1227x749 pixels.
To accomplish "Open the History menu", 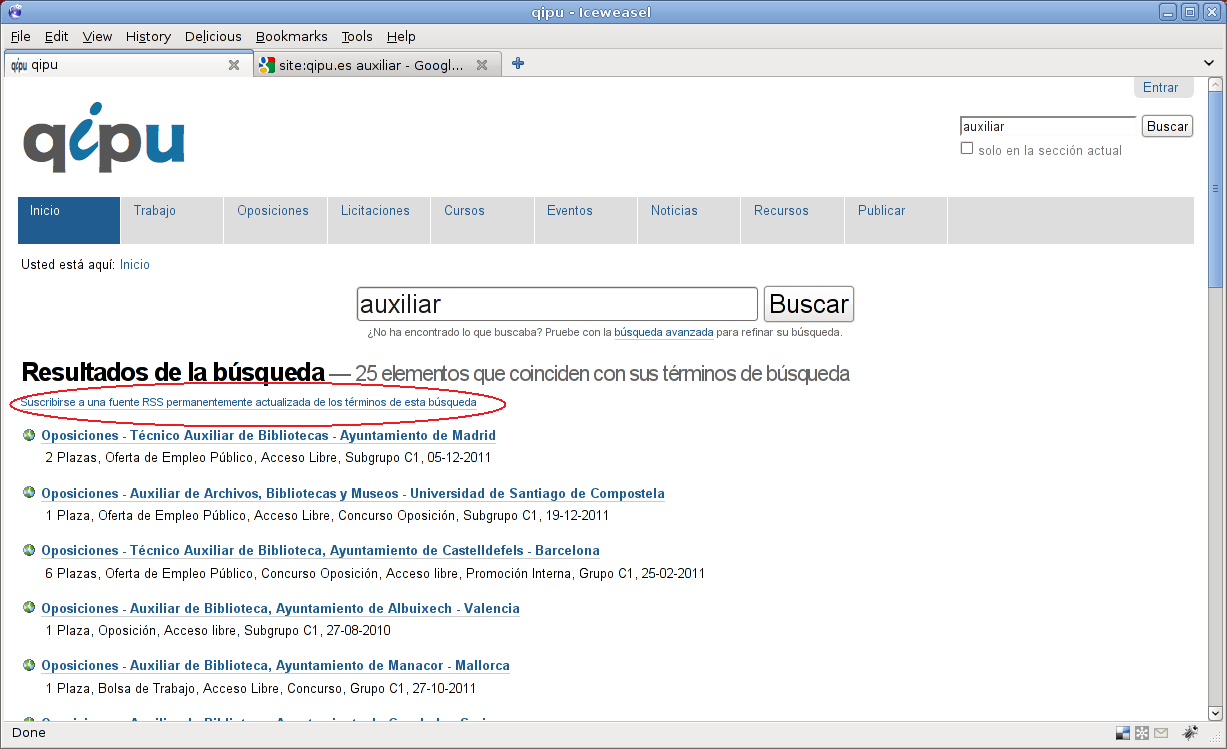I will [x=148, y=36].
